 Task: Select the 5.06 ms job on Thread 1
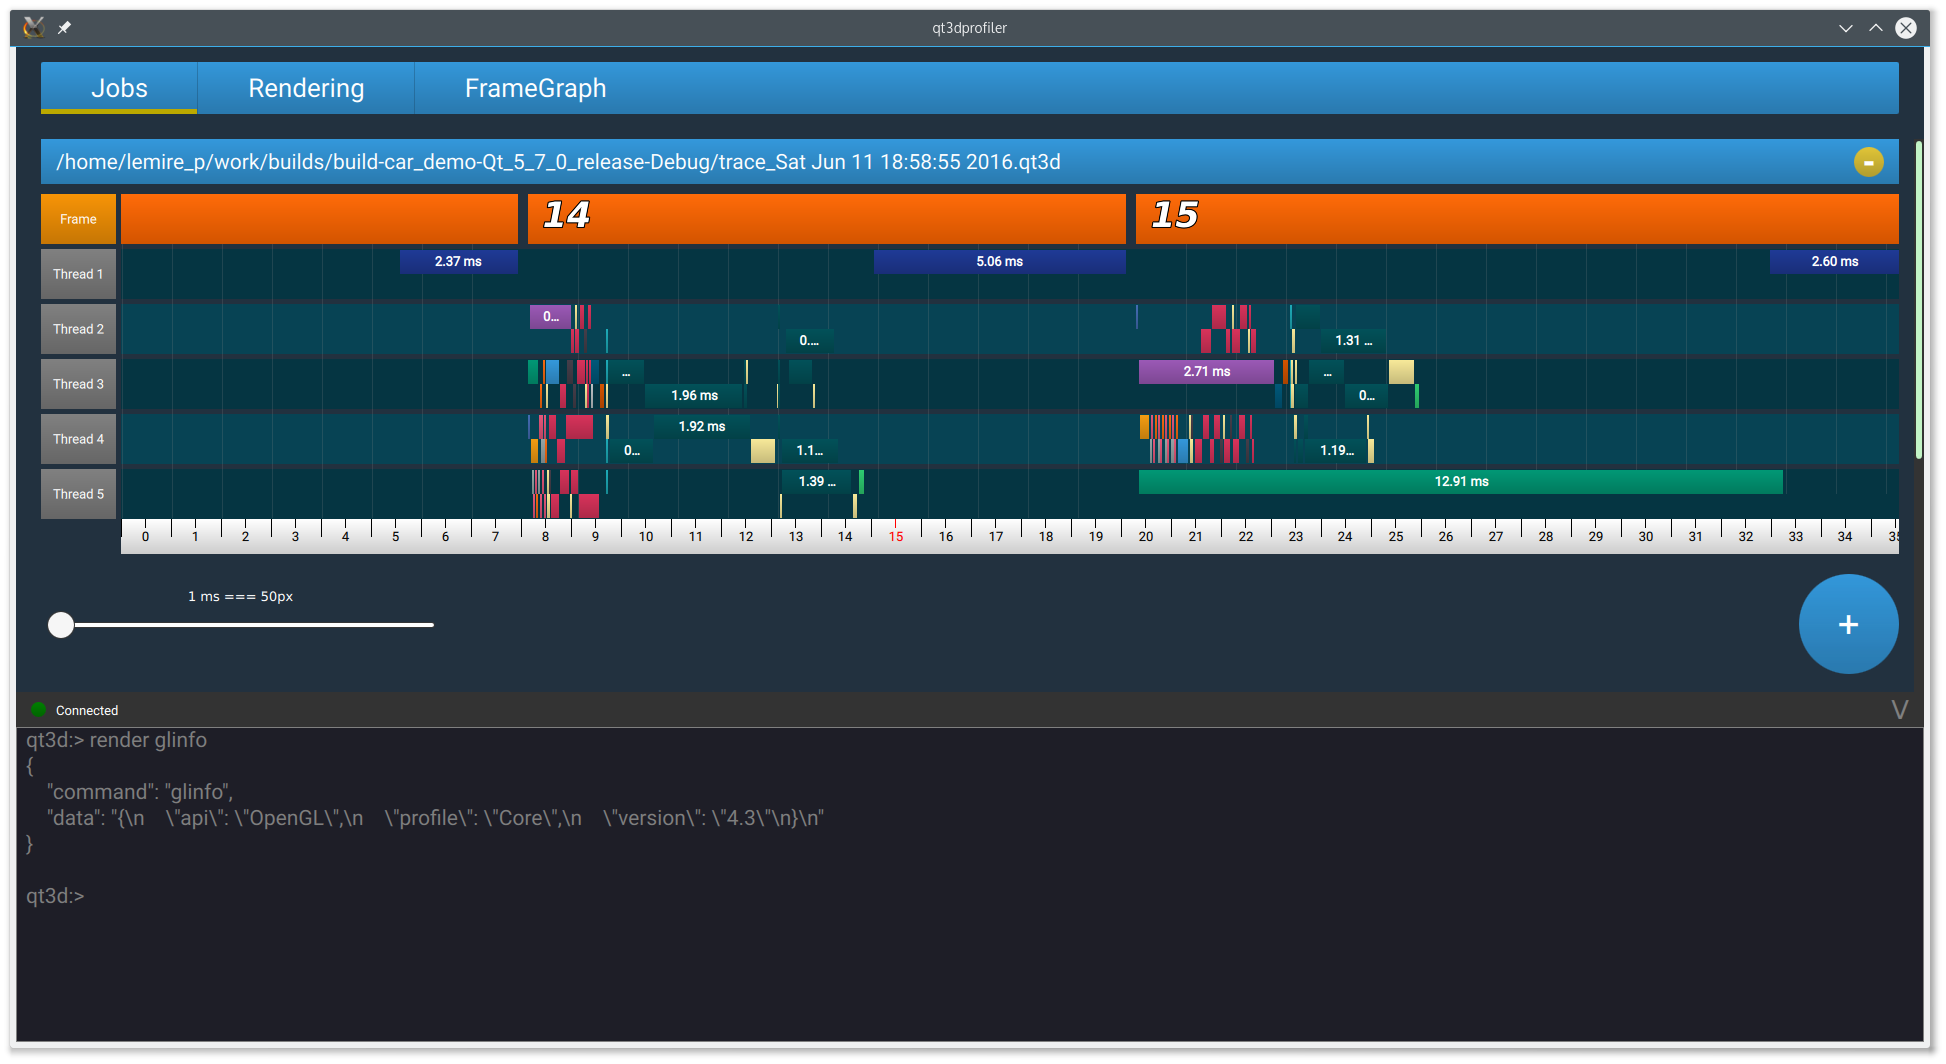click(x=999, y=262)
